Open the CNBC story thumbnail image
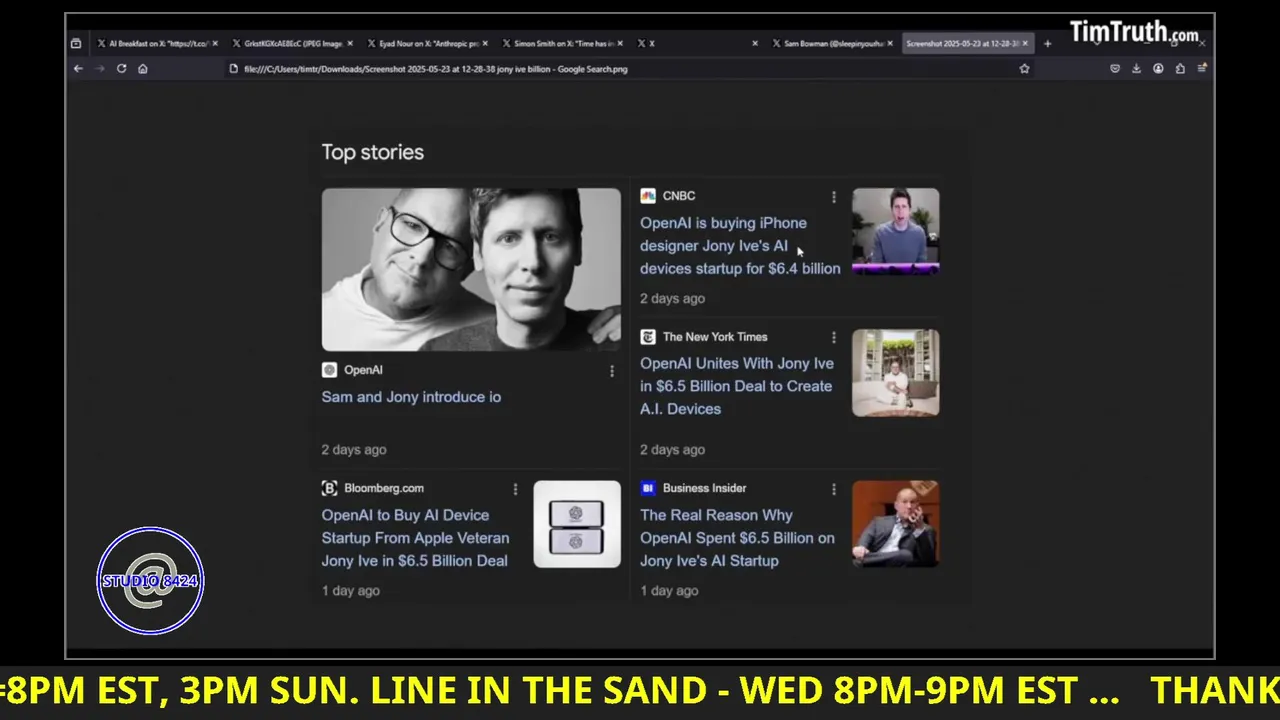The image size is (1280, 720). click(895, 231)
